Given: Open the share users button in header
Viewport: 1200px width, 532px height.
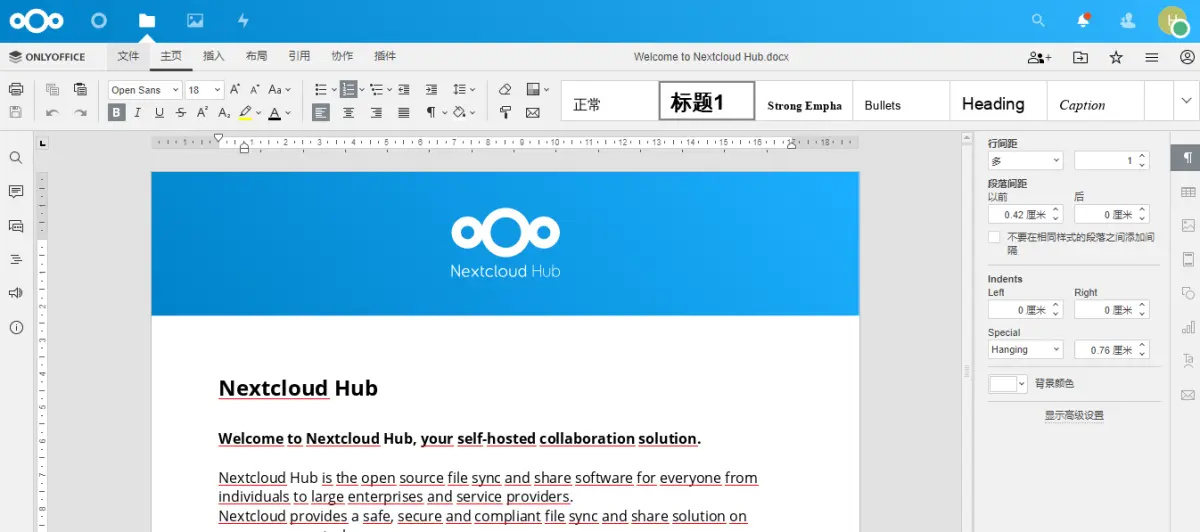Looking at the screenshot, I should point(1040,57).
